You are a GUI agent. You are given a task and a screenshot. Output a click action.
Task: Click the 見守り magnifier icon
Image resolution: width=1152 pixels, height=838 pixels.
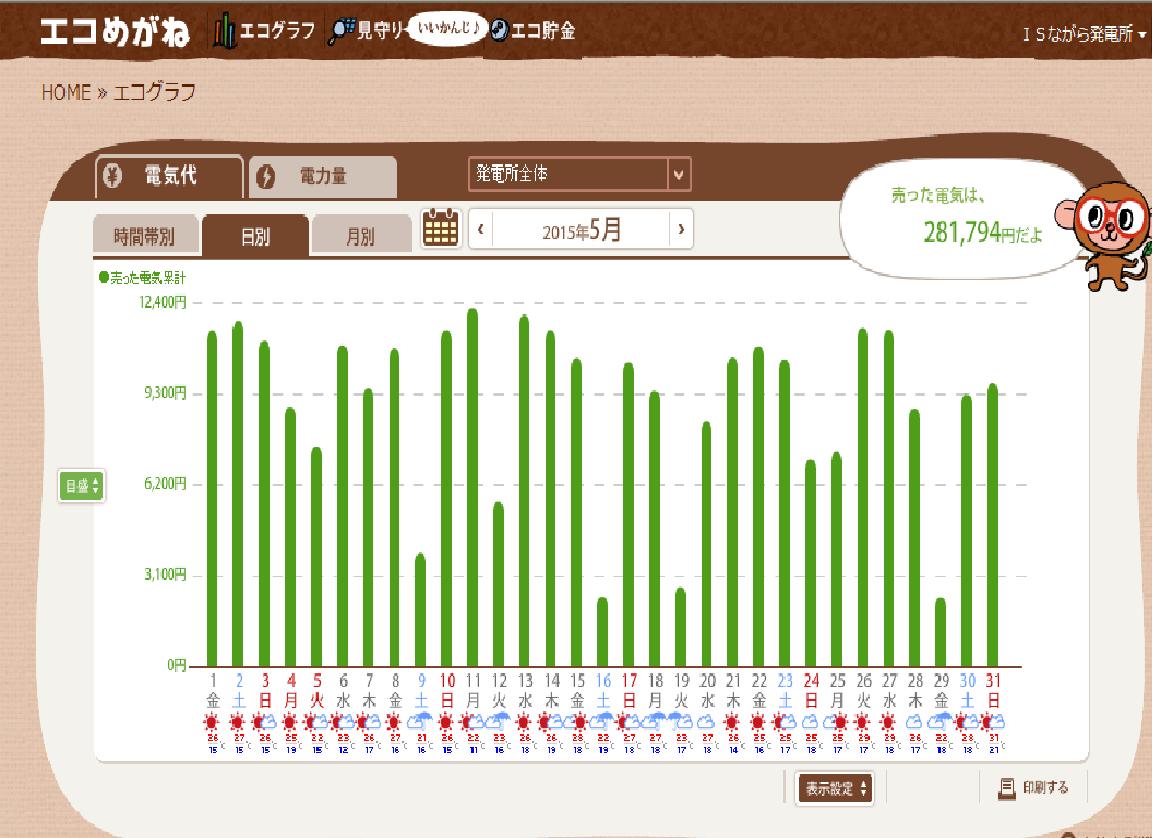point(342,32)
